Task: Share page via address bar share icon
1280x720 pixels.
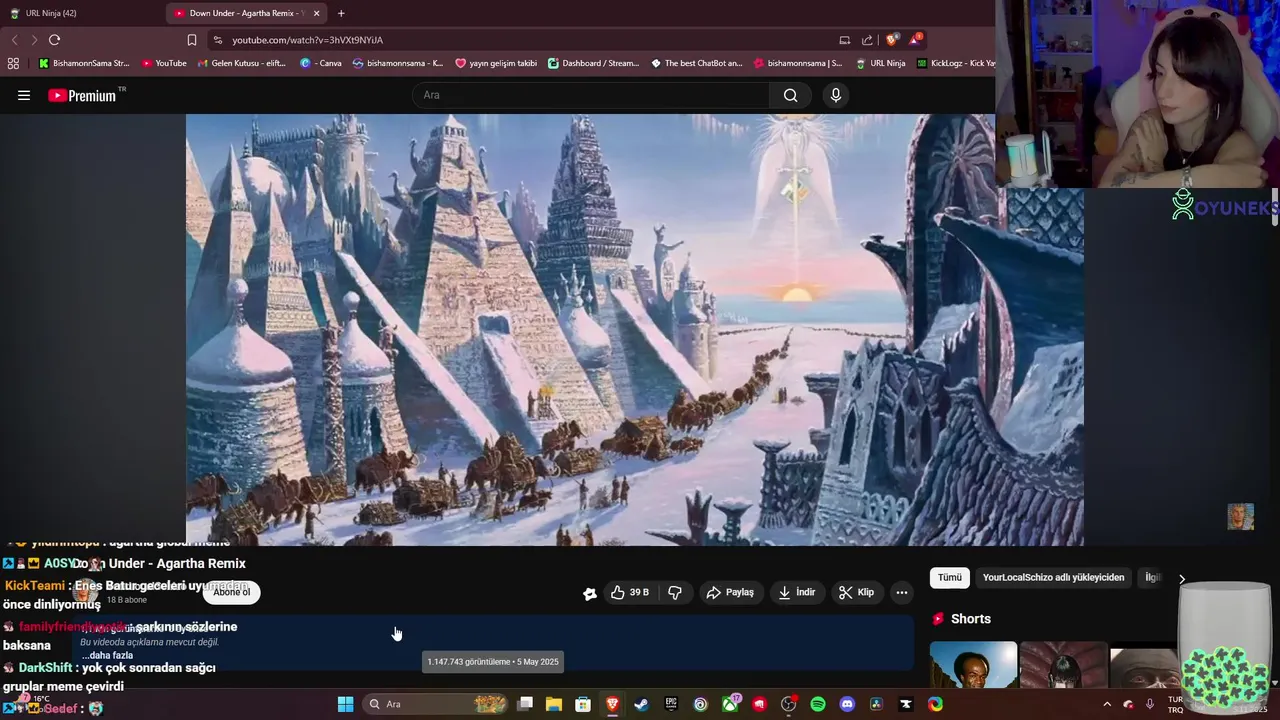Action: point(867,40)
